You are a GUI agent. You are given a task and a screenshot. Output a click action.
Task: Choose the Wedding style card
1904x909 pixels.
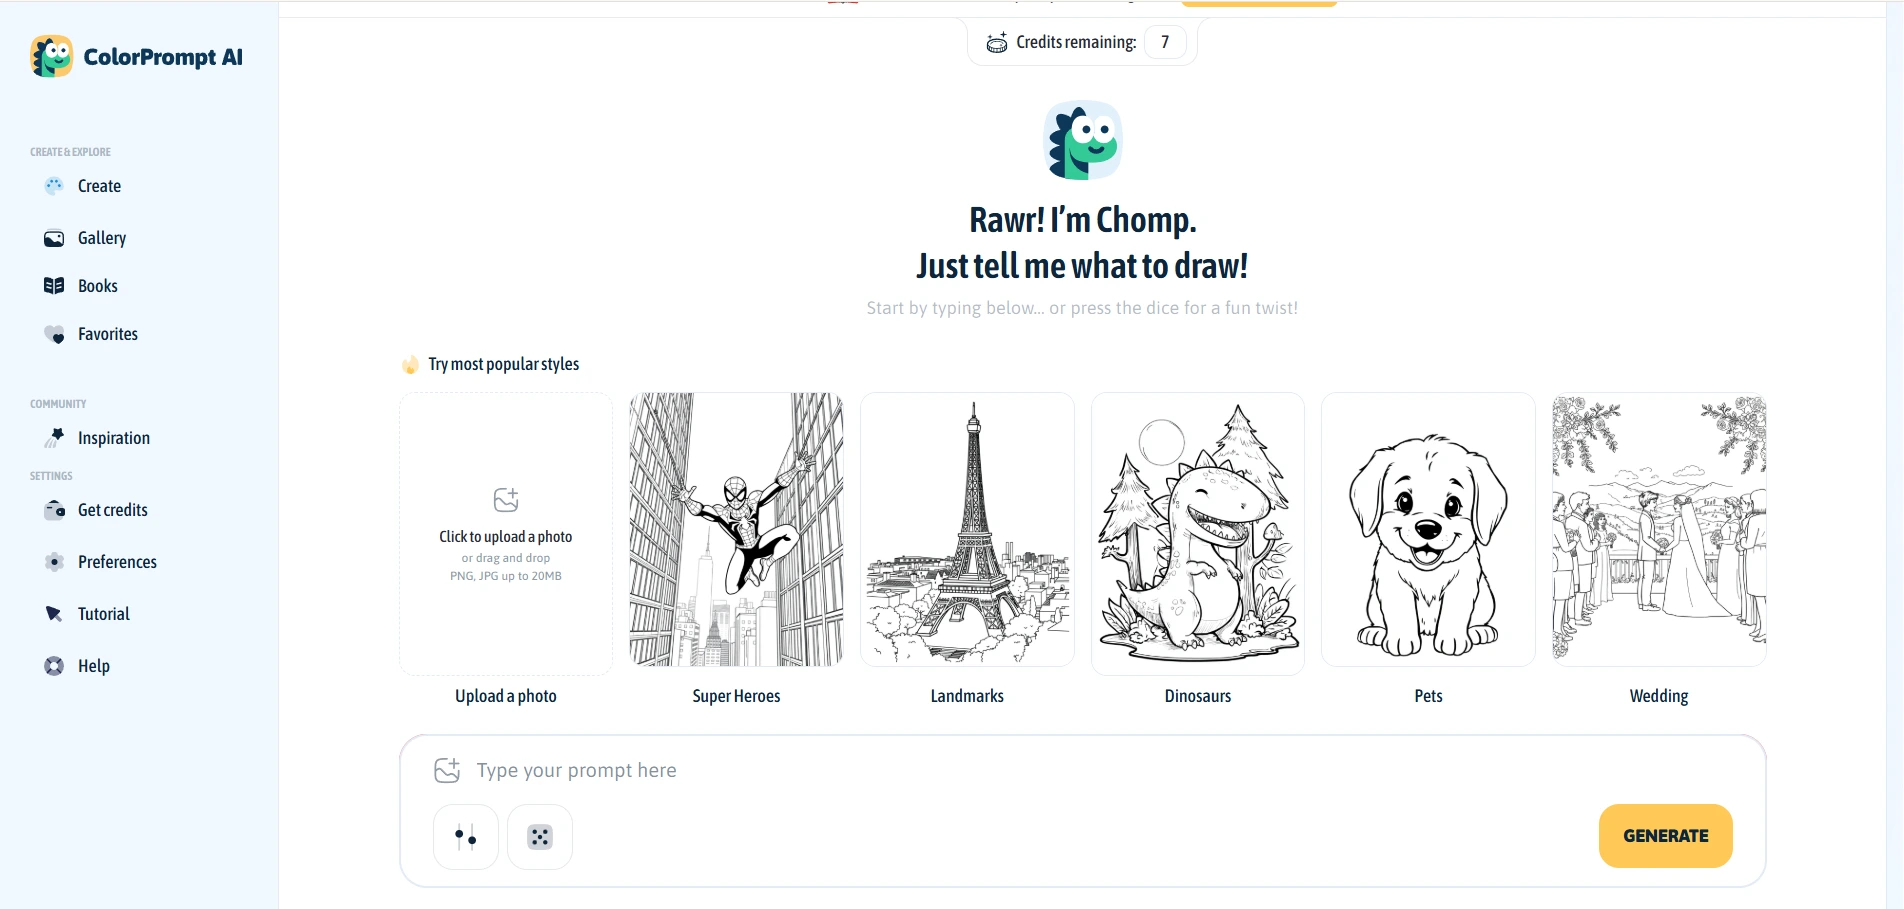click(x=1658, y=530)
